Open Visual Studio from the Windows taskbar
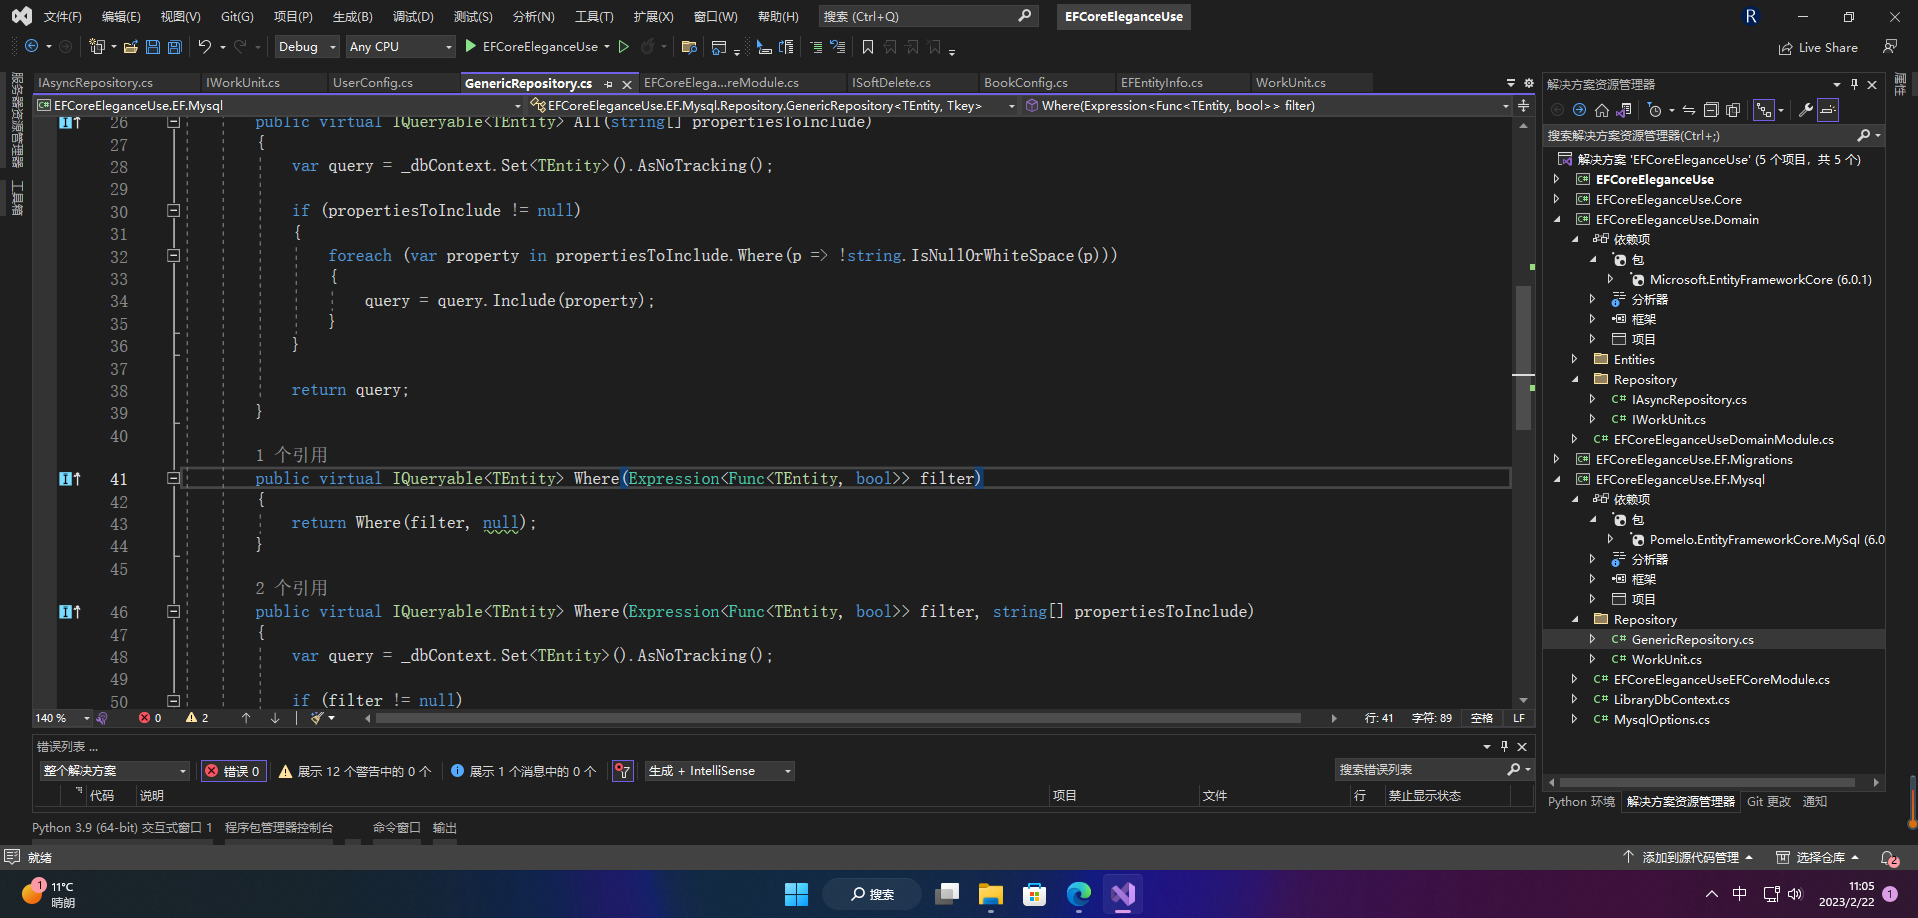 pyautogui.click(x=1122, y=894)
